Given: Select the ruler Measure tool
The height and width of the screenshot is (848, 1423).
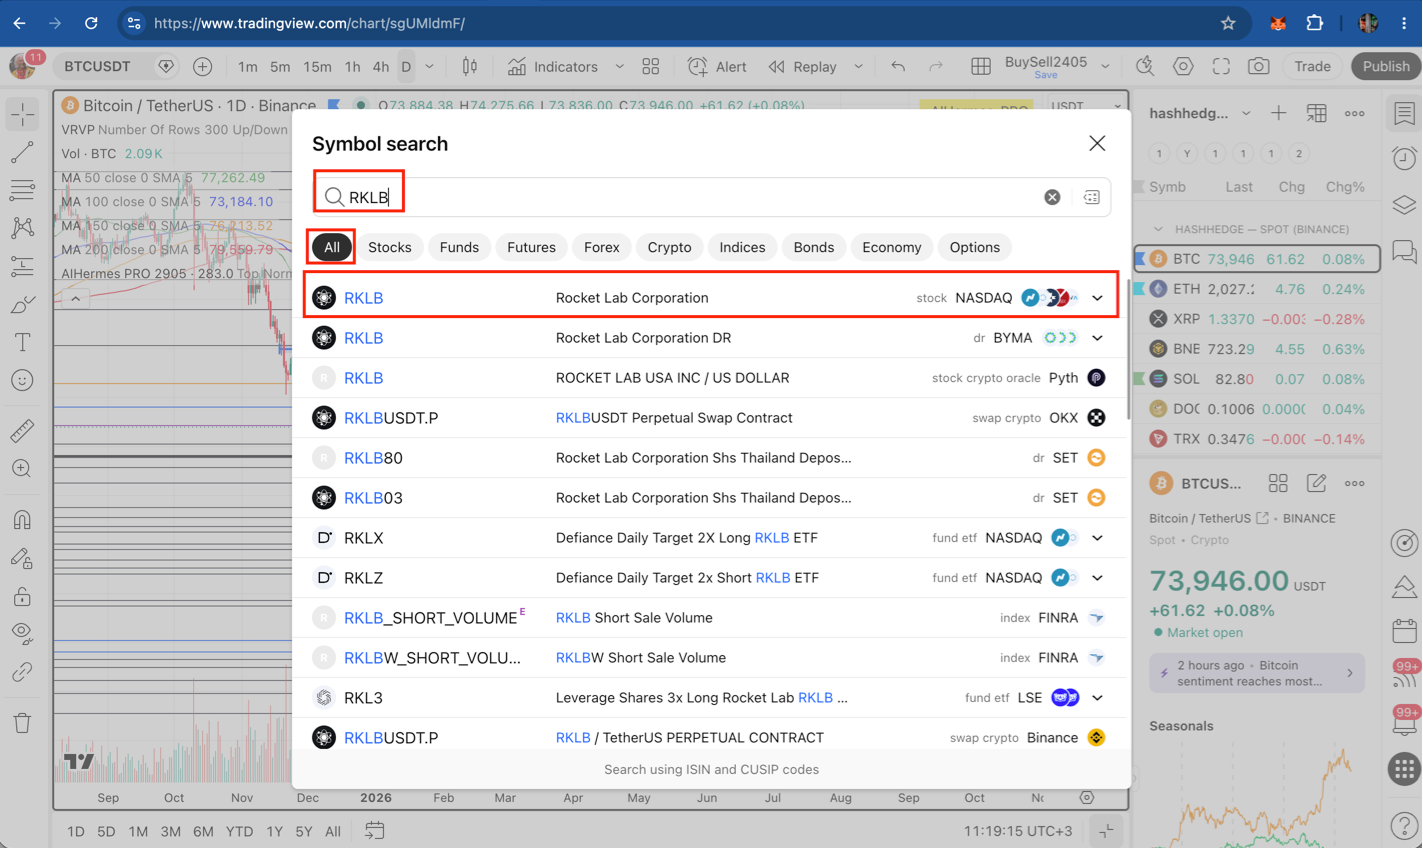Looking at the screenshot, I should click(x=22, y=431).
